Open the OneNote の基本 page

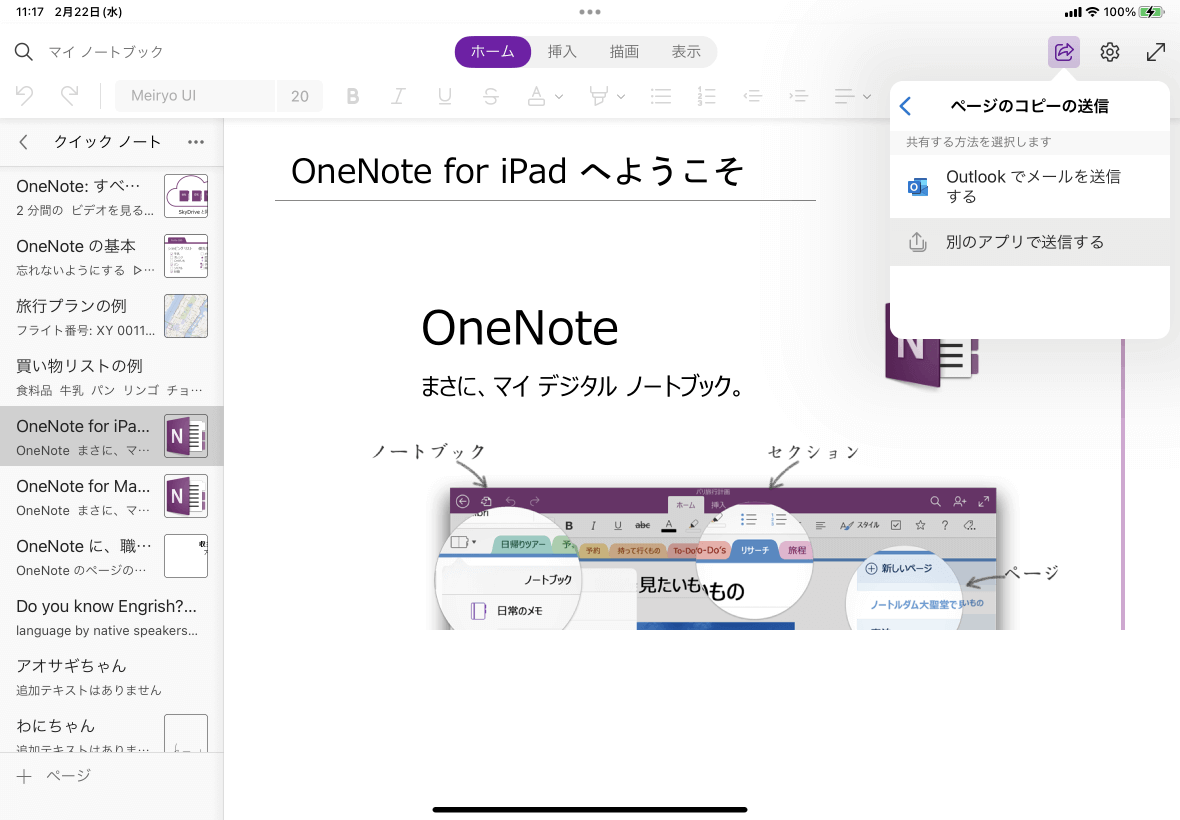[111, 257]
